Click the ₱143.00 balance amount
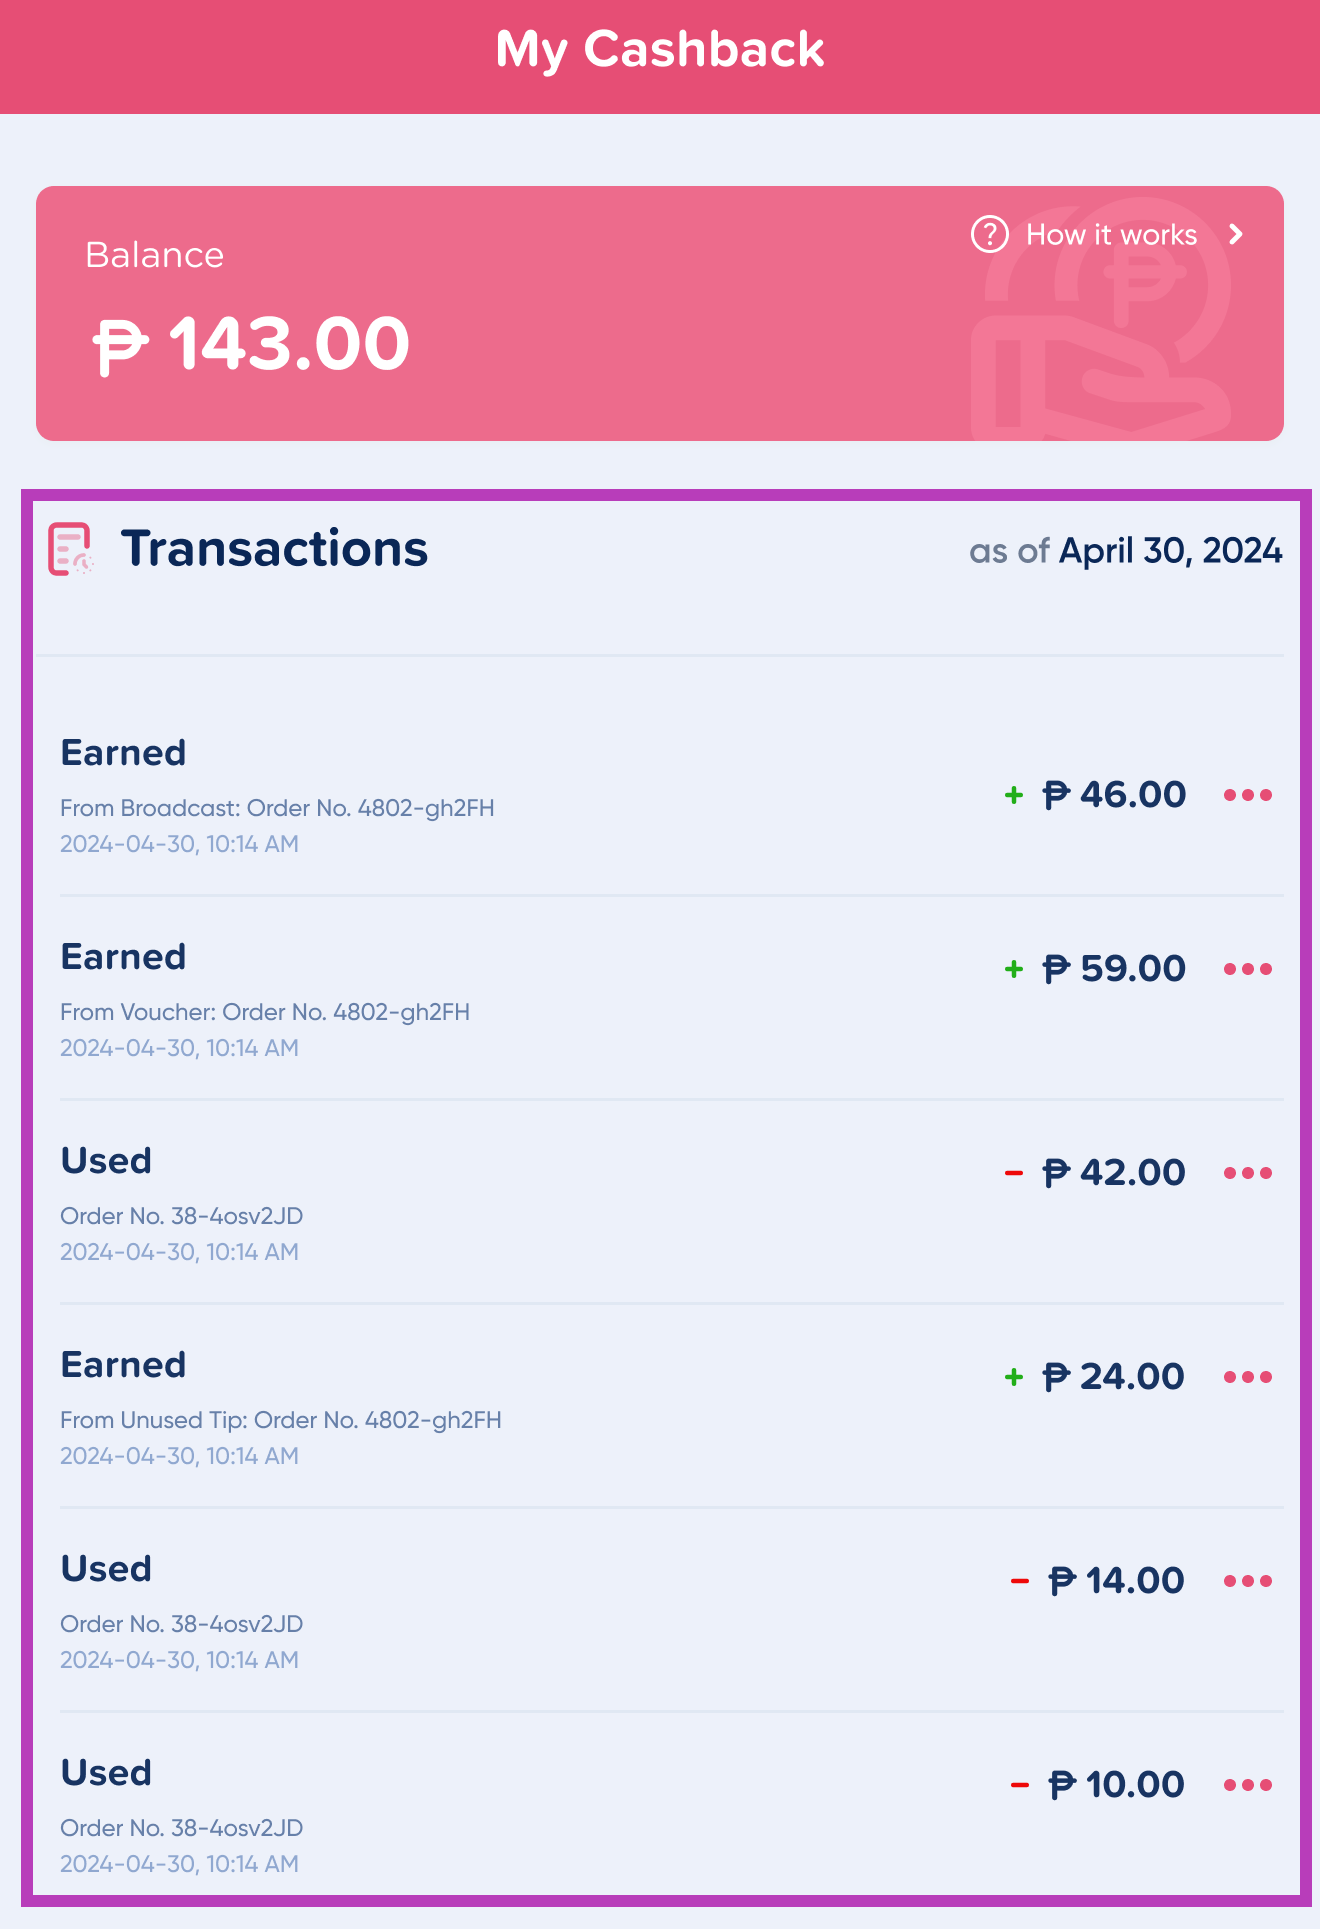Image resolution: width=1320 pixels, height=1929 pixels. pos(251,344)
